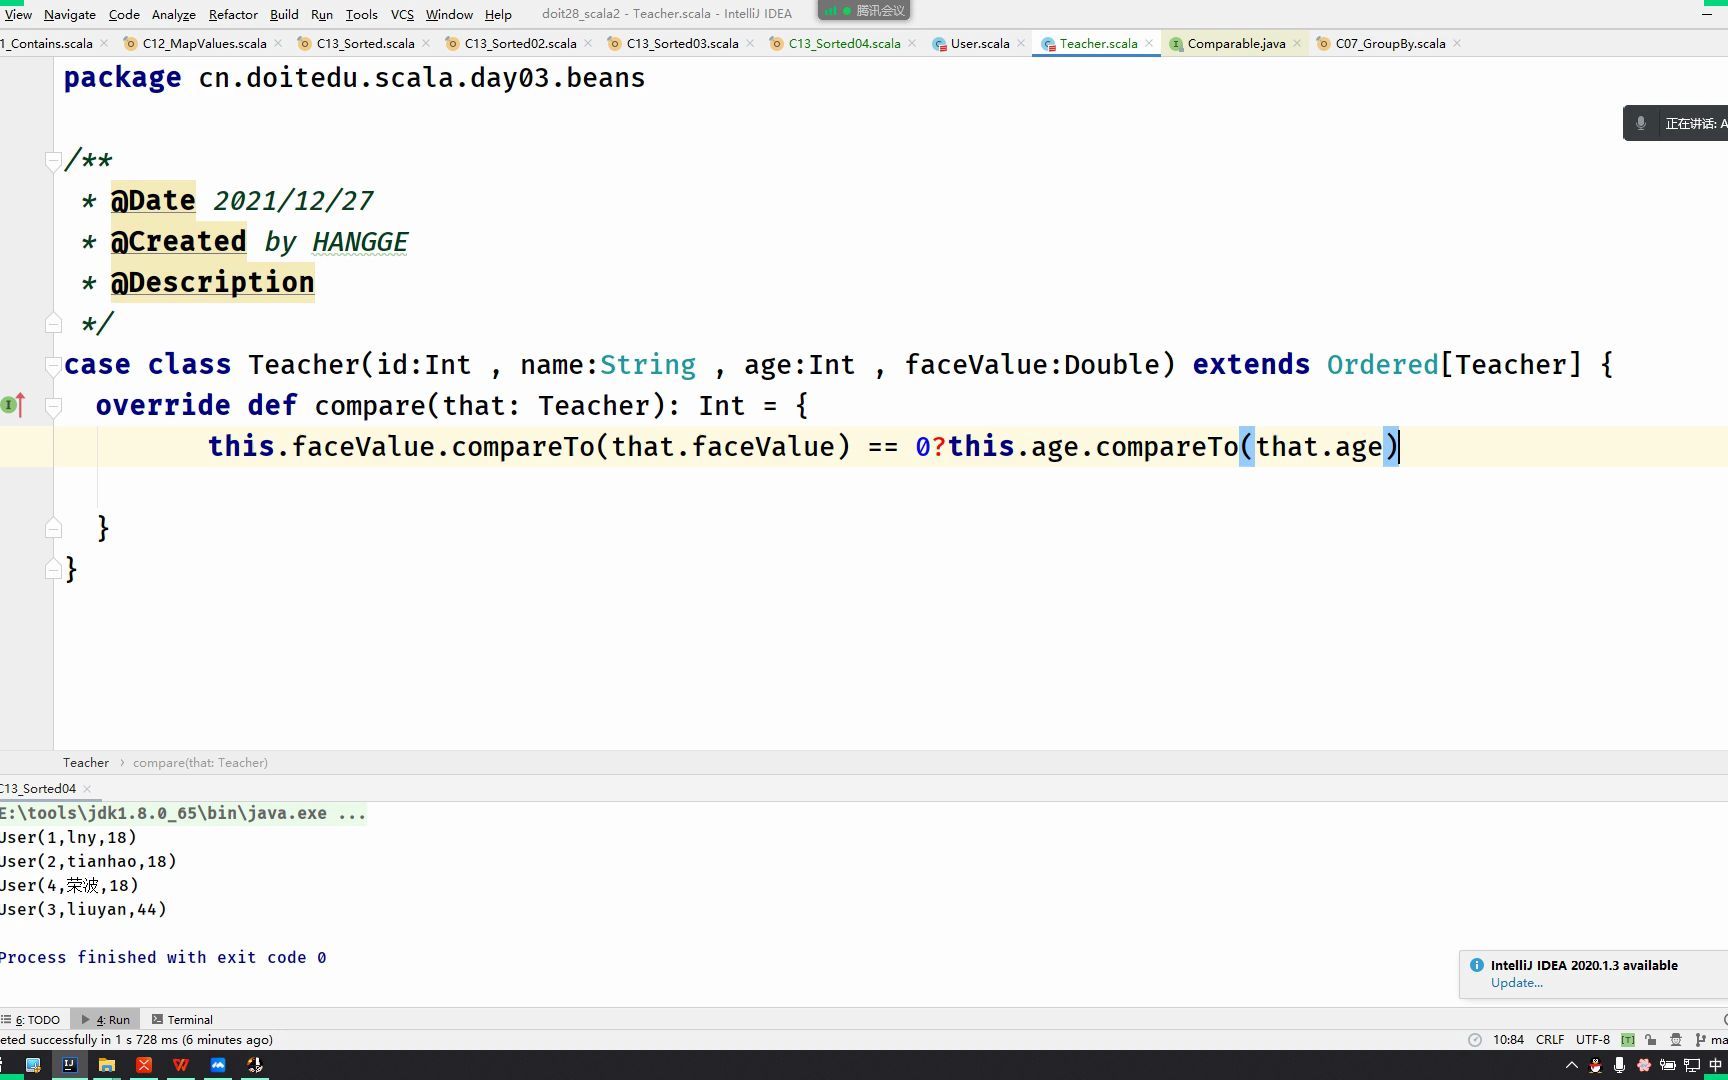Switch to the C12_MapValues.scala tab
1728x1080 pixels.
[204, 44]
